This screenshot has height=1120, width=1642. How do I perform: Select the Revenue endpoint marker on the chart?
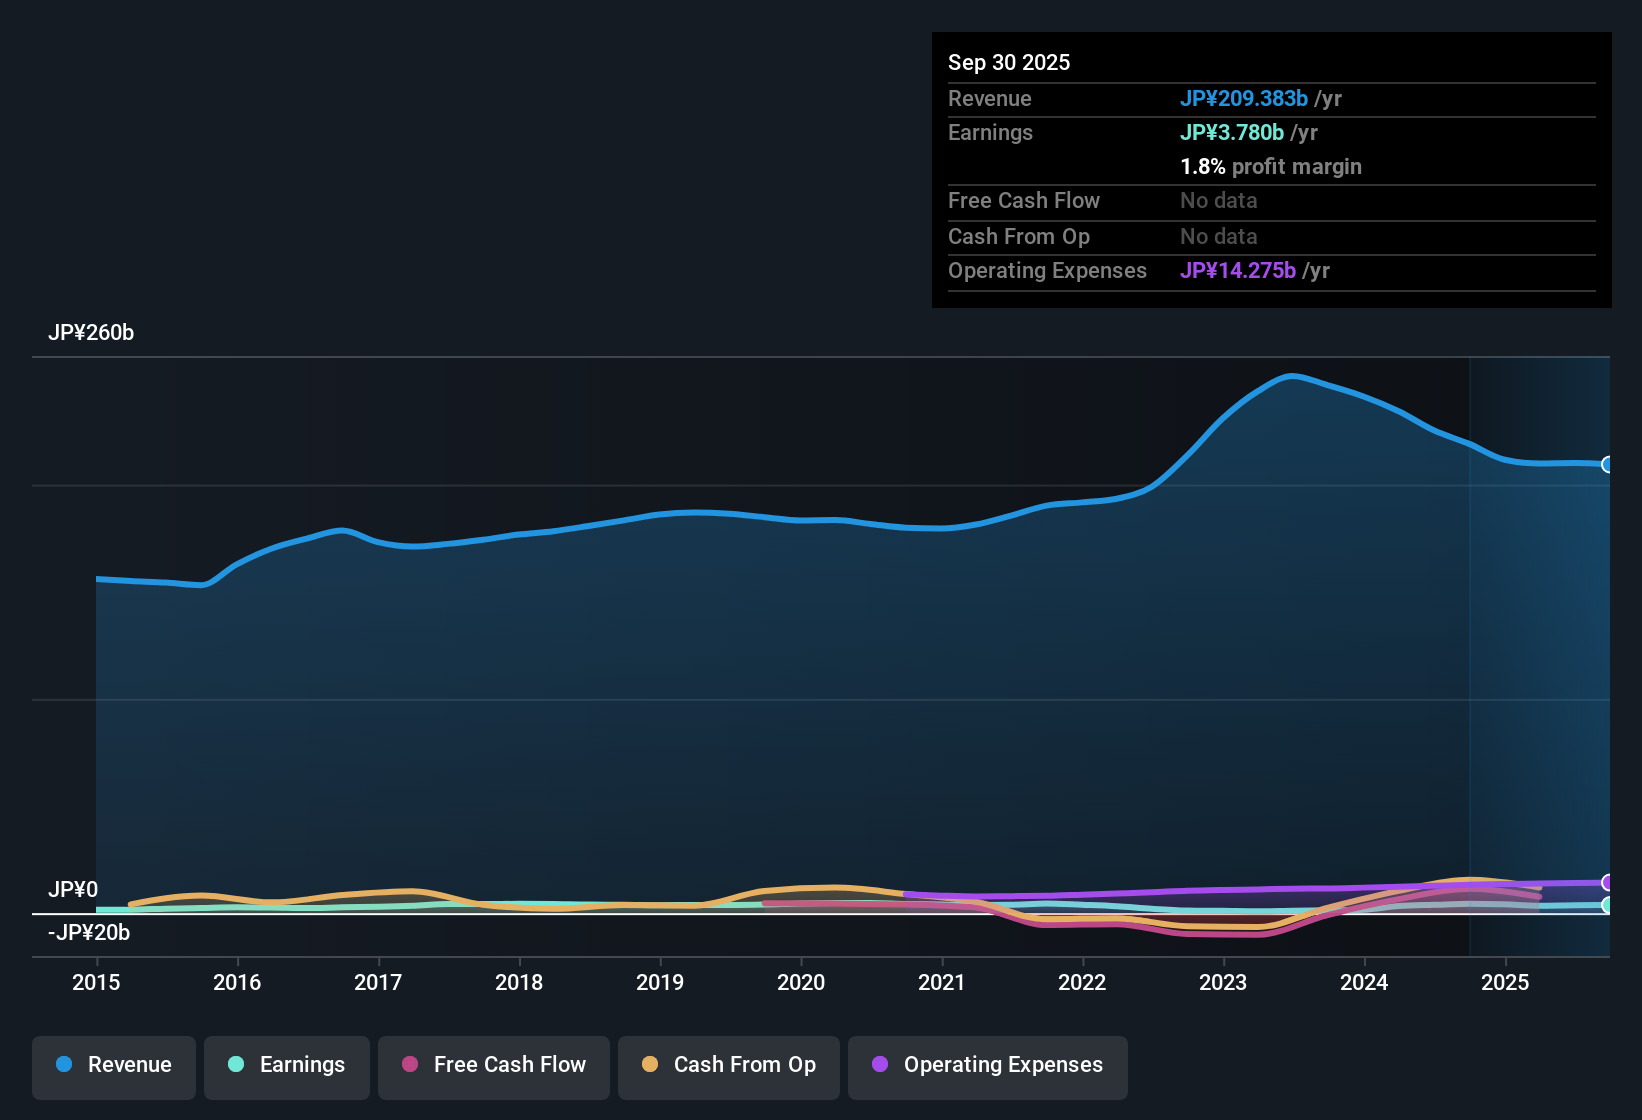[1608, 465]
